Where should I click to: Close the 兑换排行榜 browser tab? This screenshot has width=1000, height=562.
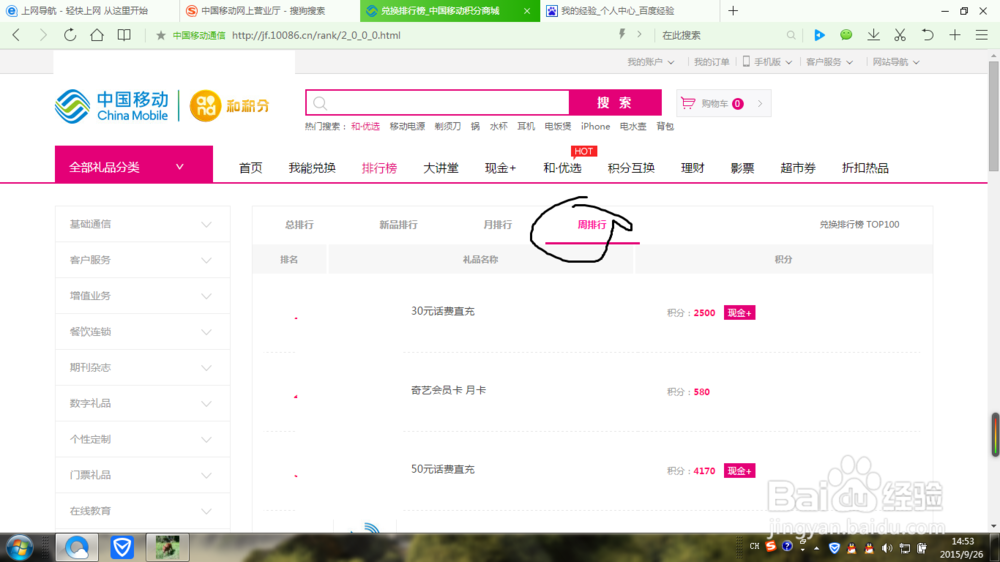pyautogui.click(x=527, y=11)
